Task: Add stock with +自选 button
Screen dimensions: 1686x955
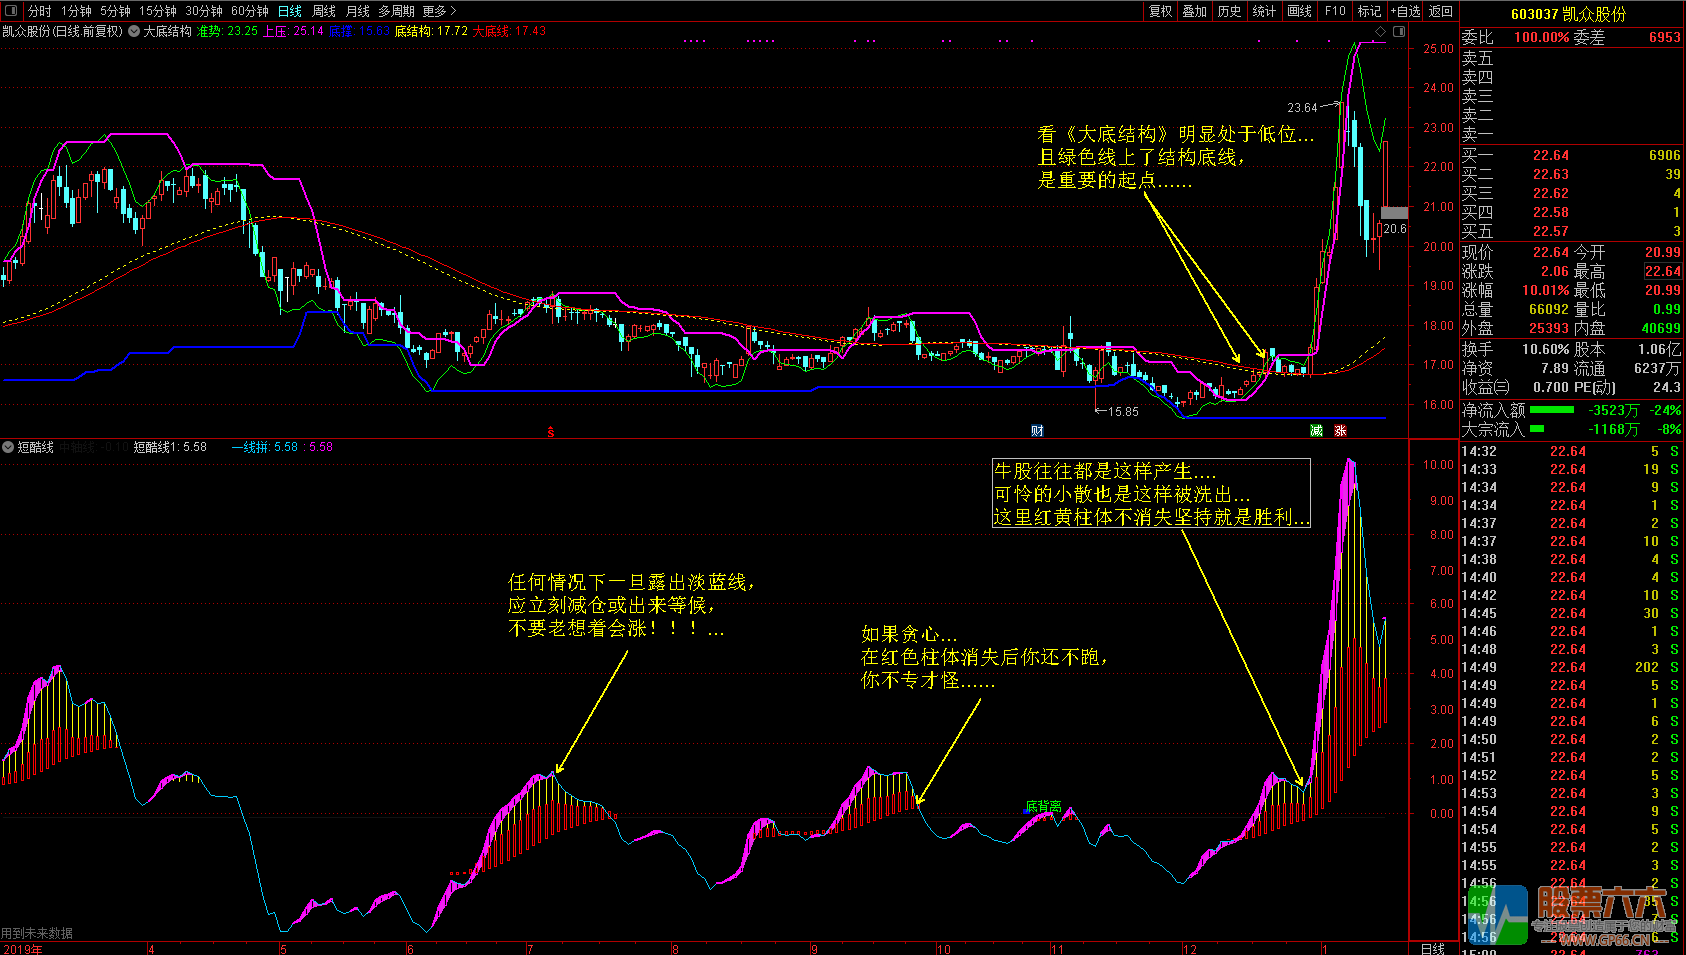Action: tap(1405, 11)
